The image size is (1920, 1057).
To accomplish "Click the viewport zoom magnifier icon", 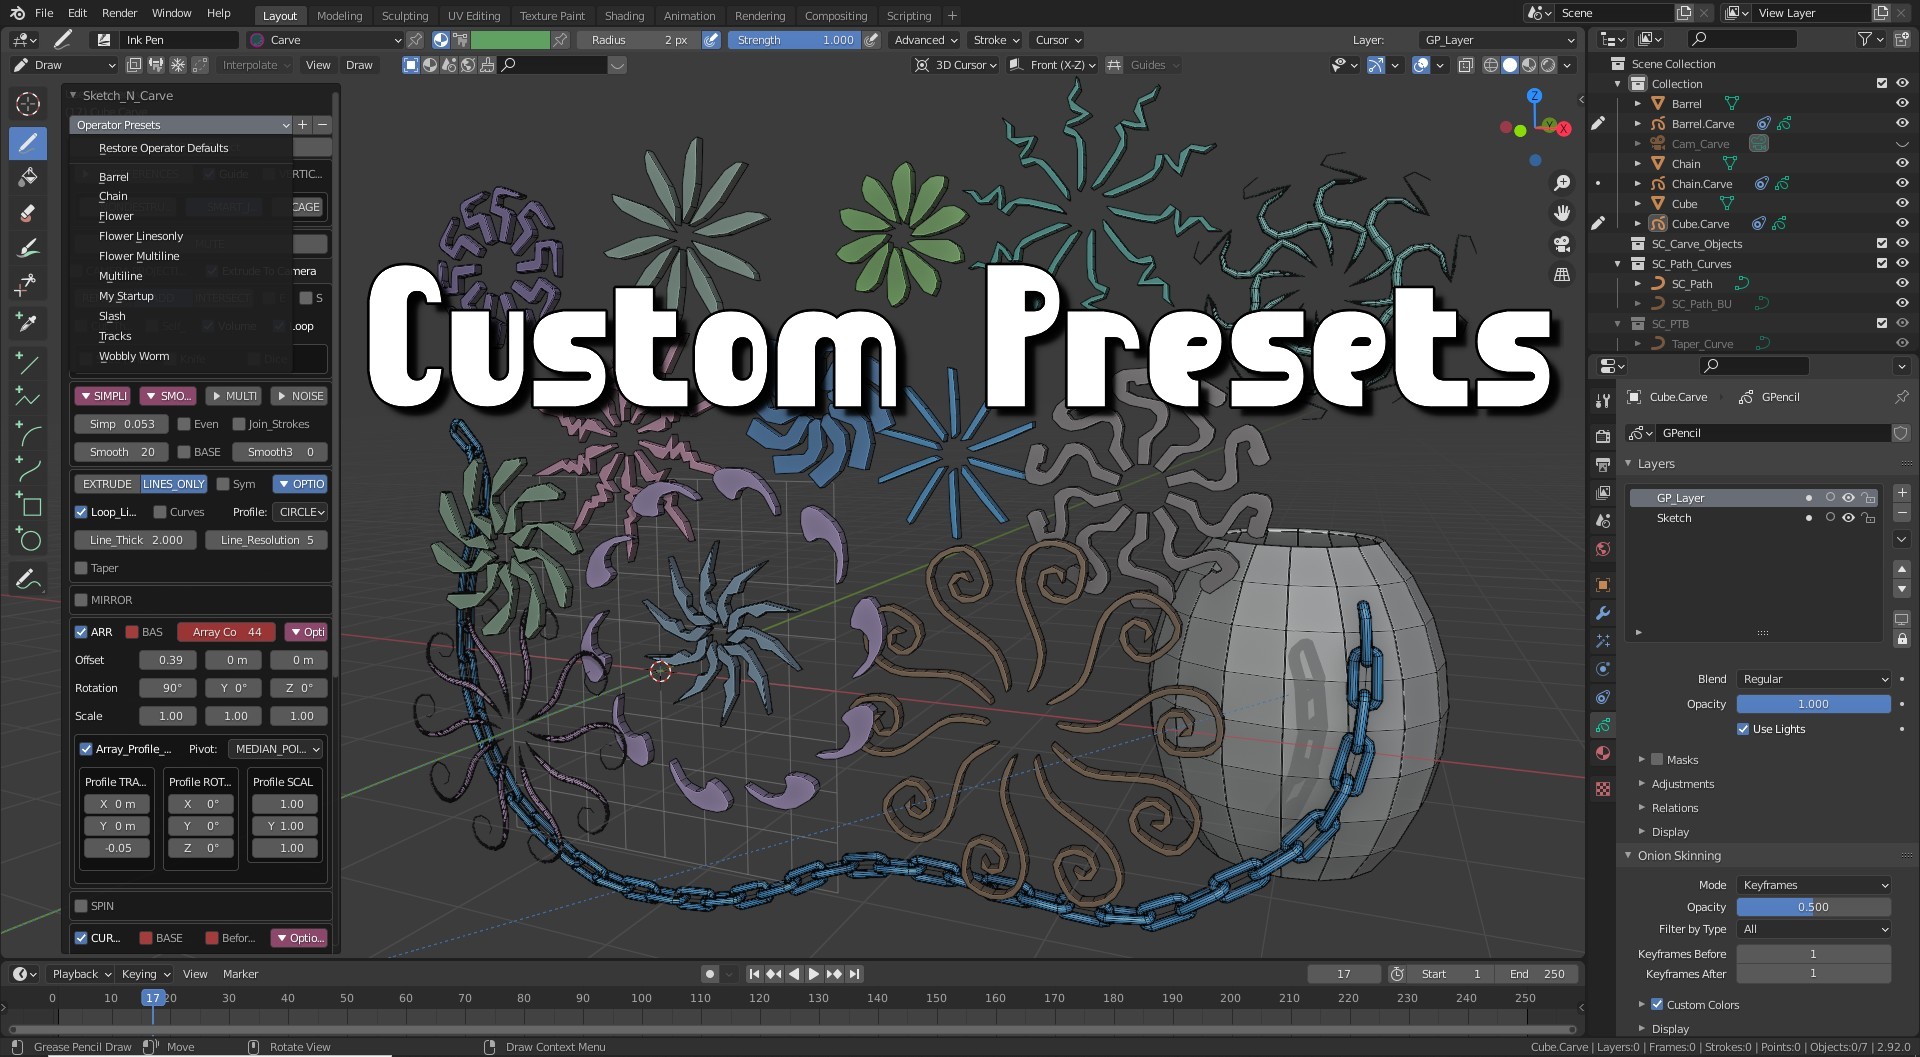I will (x=1561, y=183).
